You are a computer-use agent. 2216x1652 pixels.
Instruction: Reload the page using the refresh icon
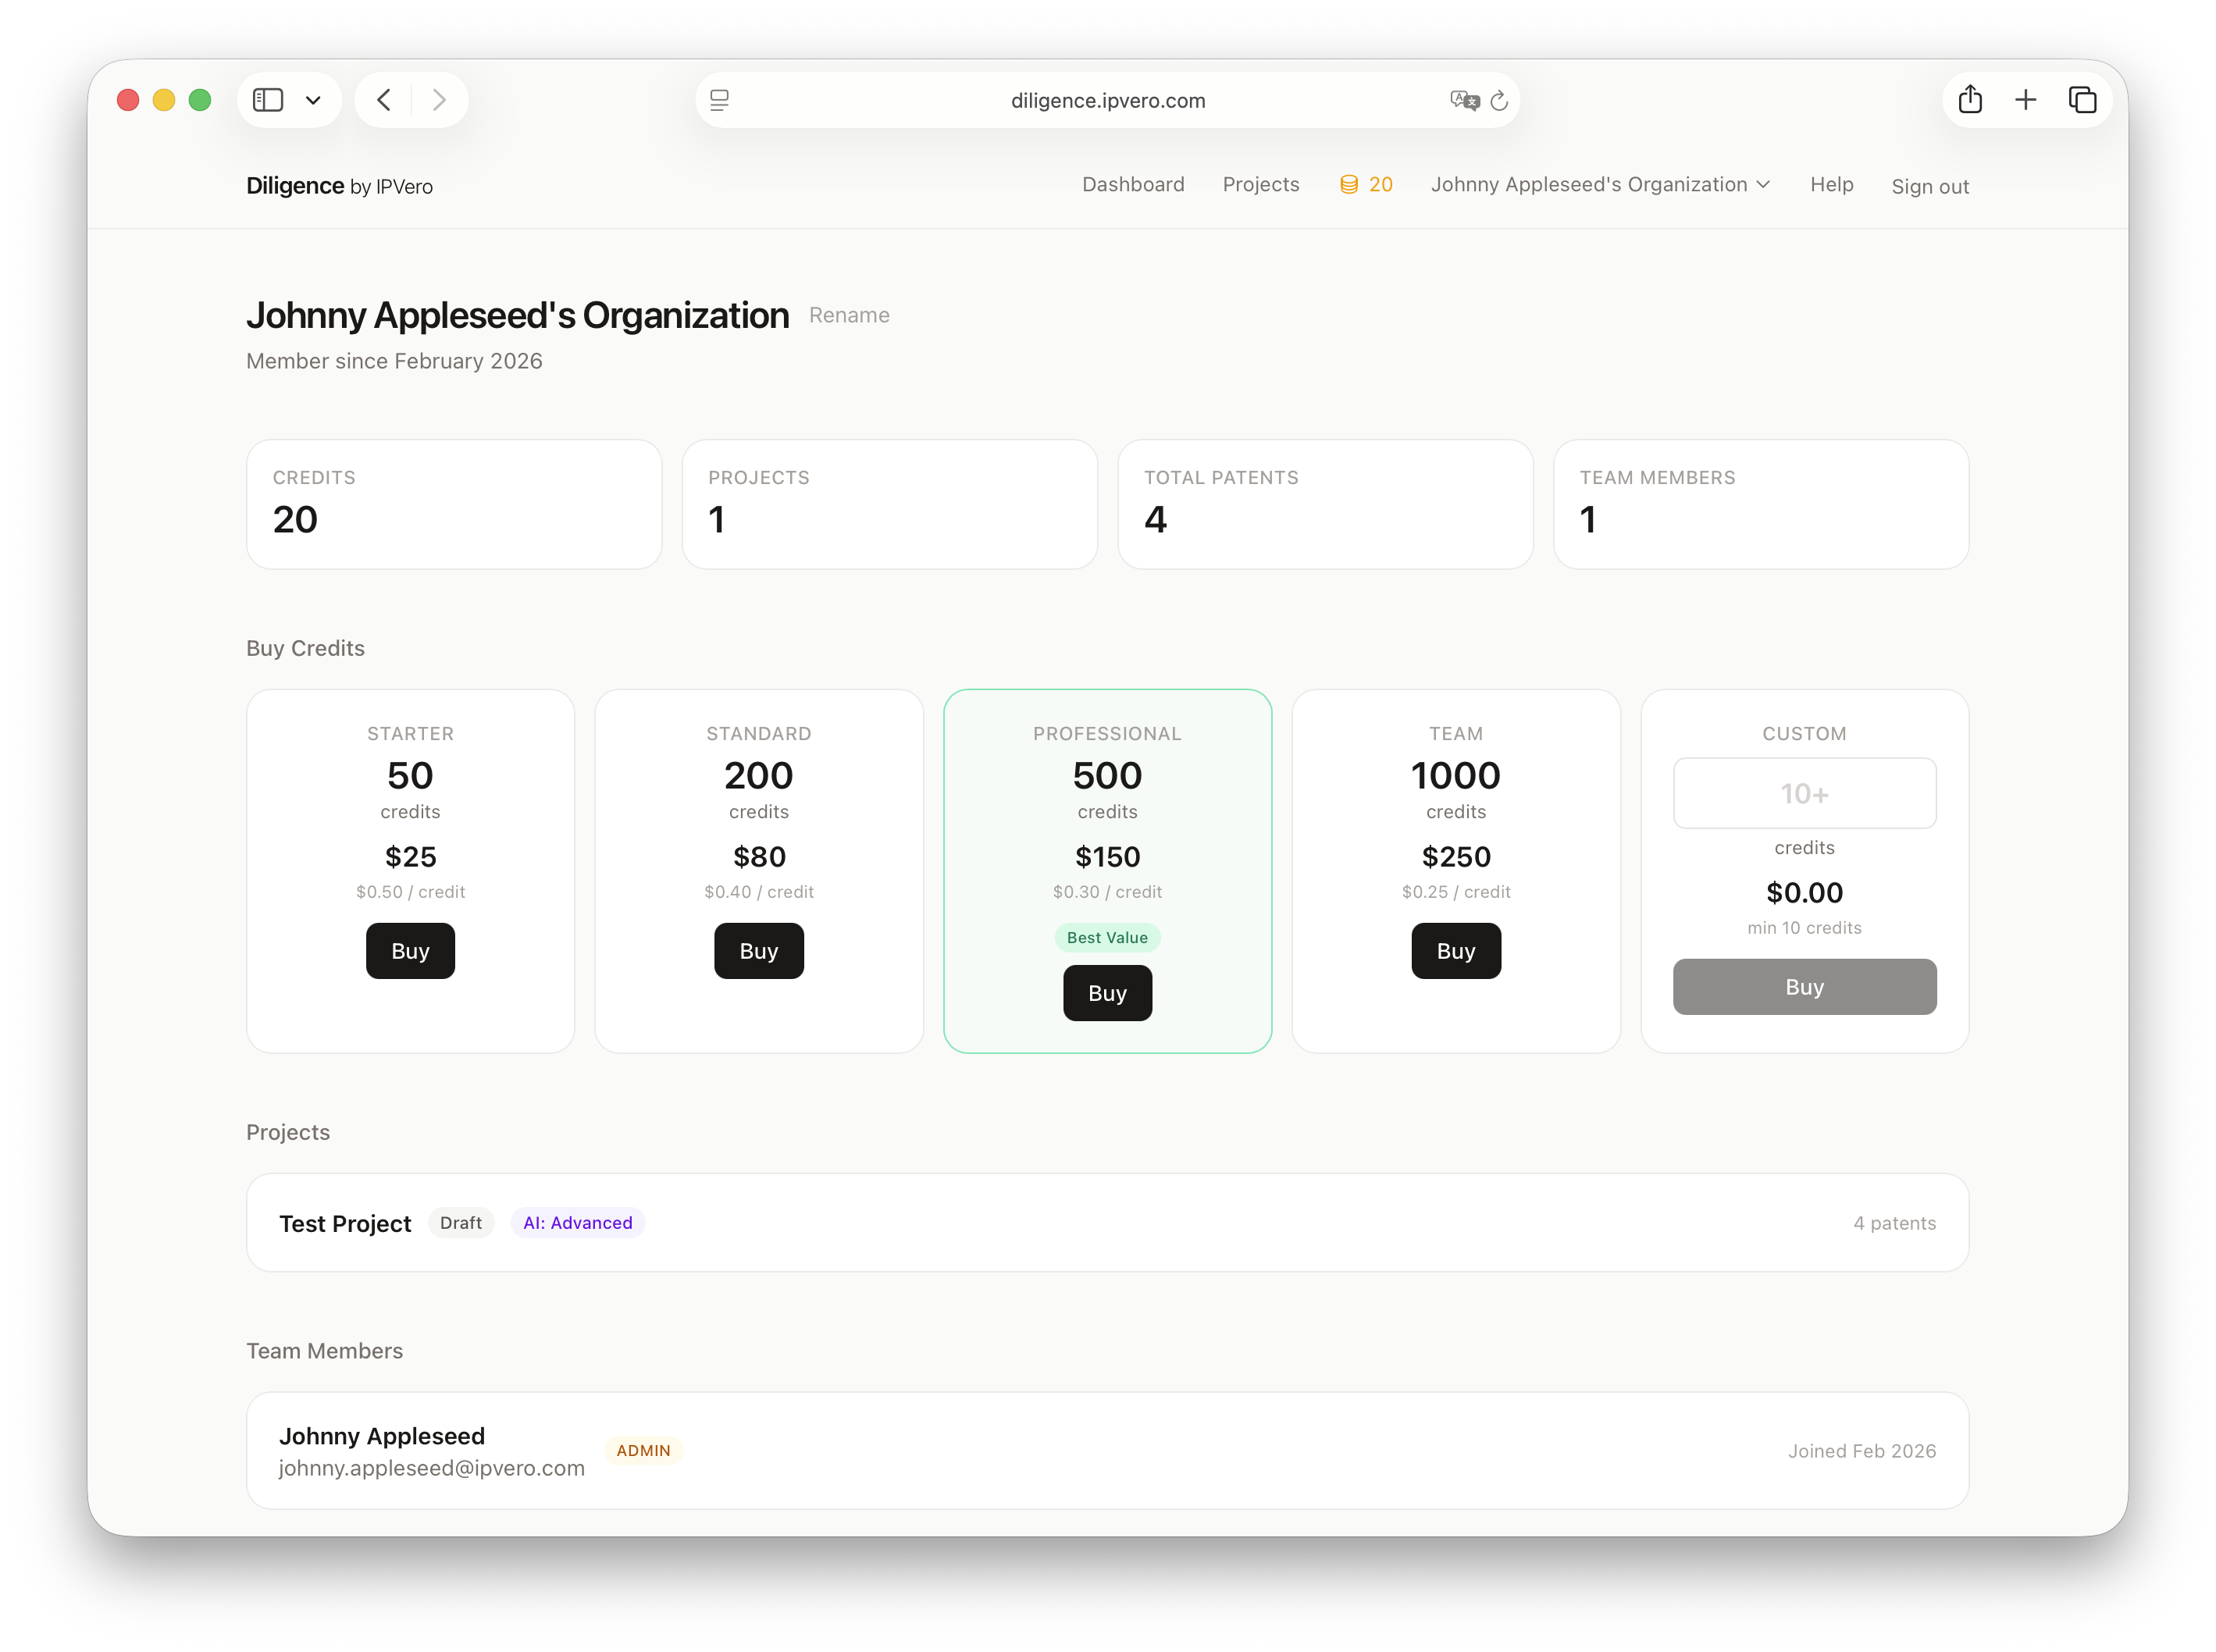tap(1499, 100)
